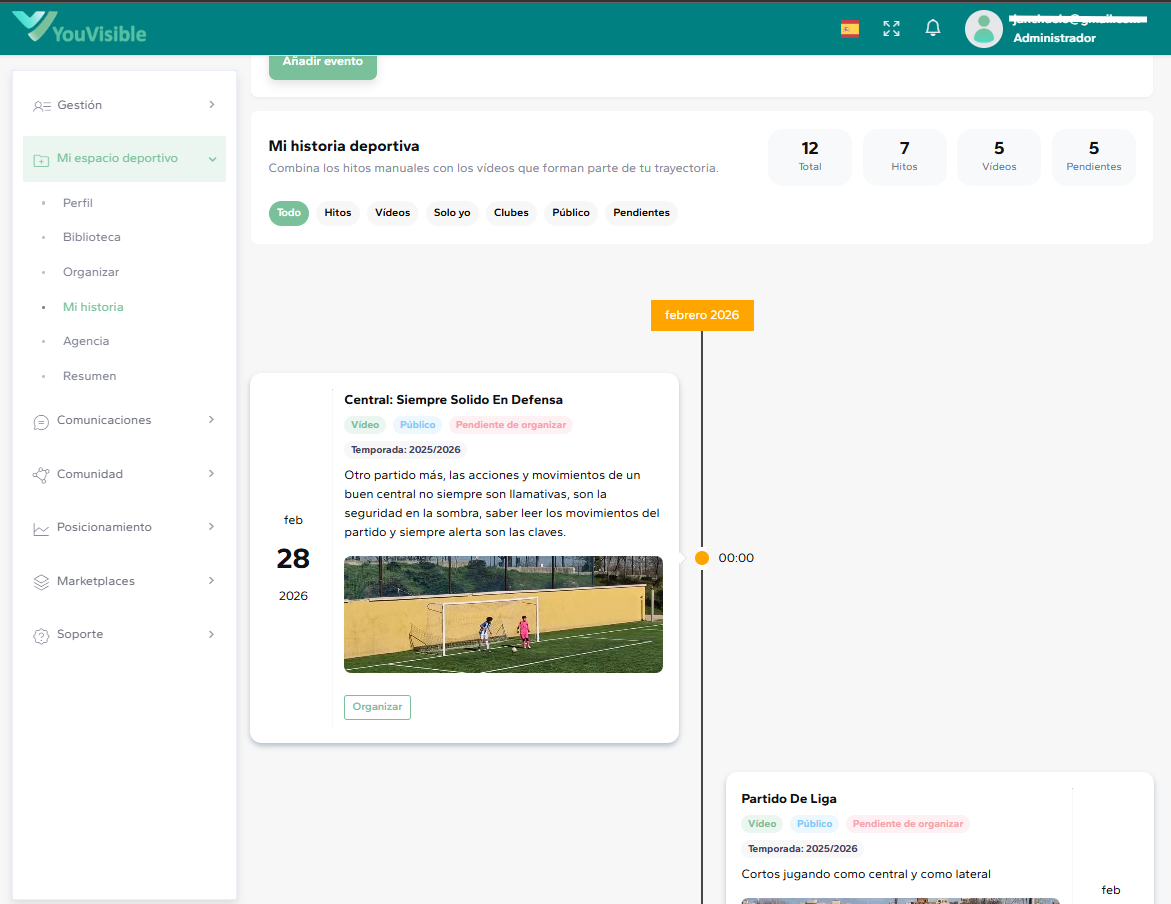This screenshot has height=904, width=1171.
Task: Open the Agencia page
Action: (86, 341)
